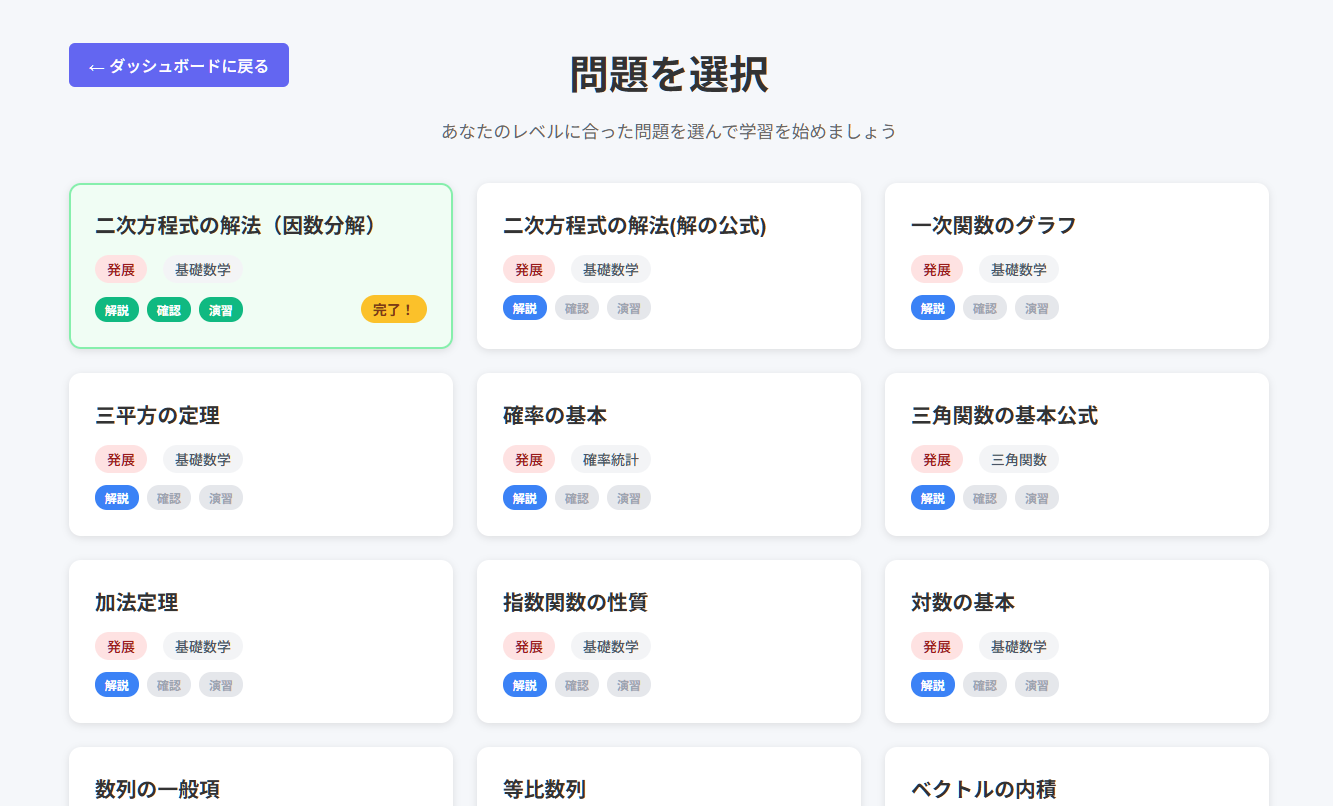Click 演習 step on the 三平方の定理 card
This screenshot has width=1333, height=806.
[221, 498]
